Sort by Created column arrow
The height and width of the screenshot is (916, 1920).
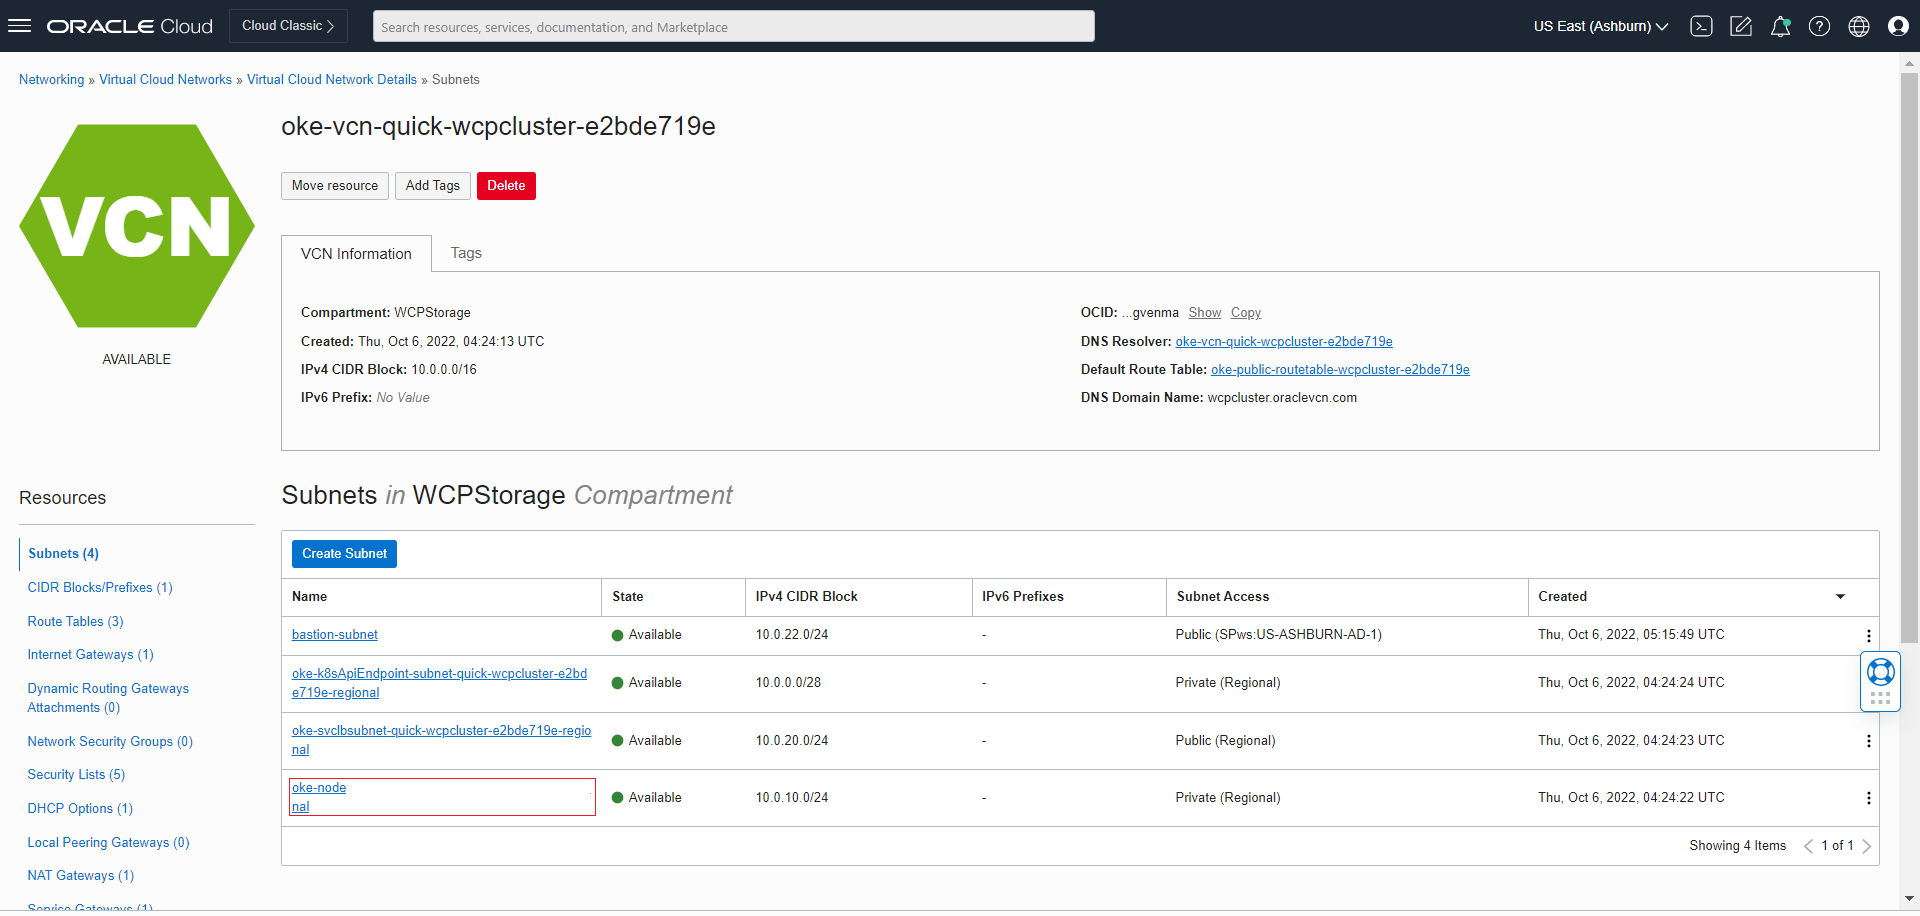[x=1840, y=597]
